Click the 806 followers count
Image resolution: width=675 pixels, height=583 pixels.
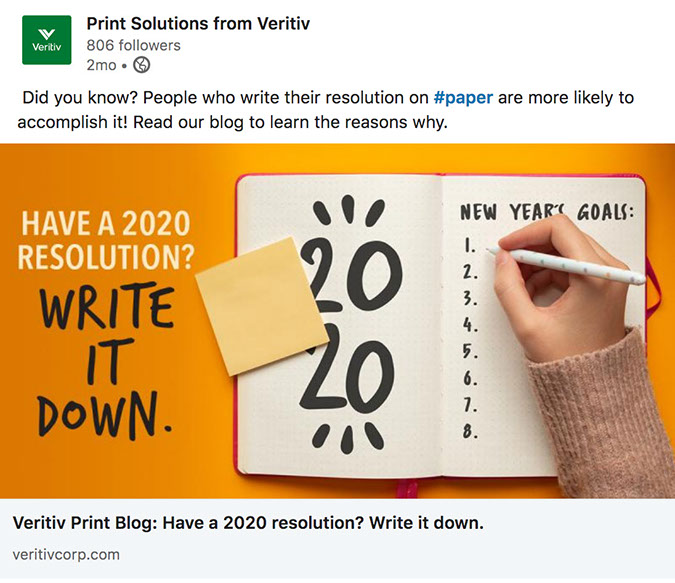coord(133,45)
